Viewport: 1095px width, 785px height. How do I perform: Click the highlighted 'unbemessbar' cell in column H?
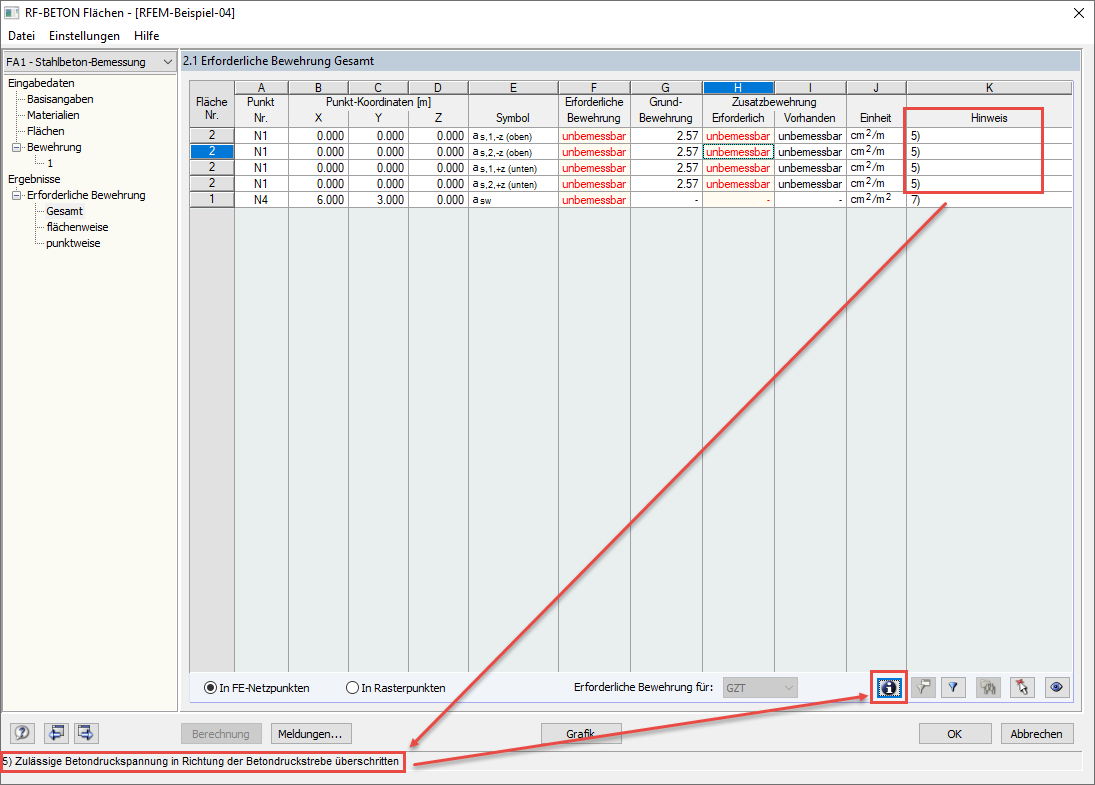[738, 152]
